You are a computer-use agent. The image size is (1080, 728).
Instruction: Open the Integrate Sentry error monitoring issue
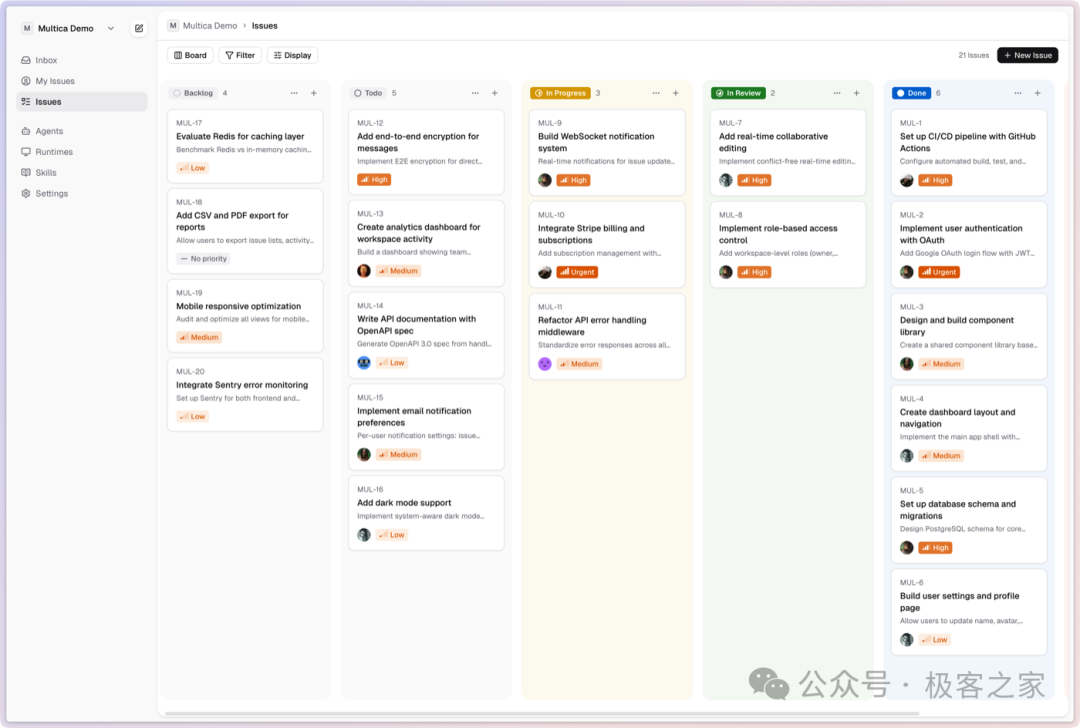(245, 395)
